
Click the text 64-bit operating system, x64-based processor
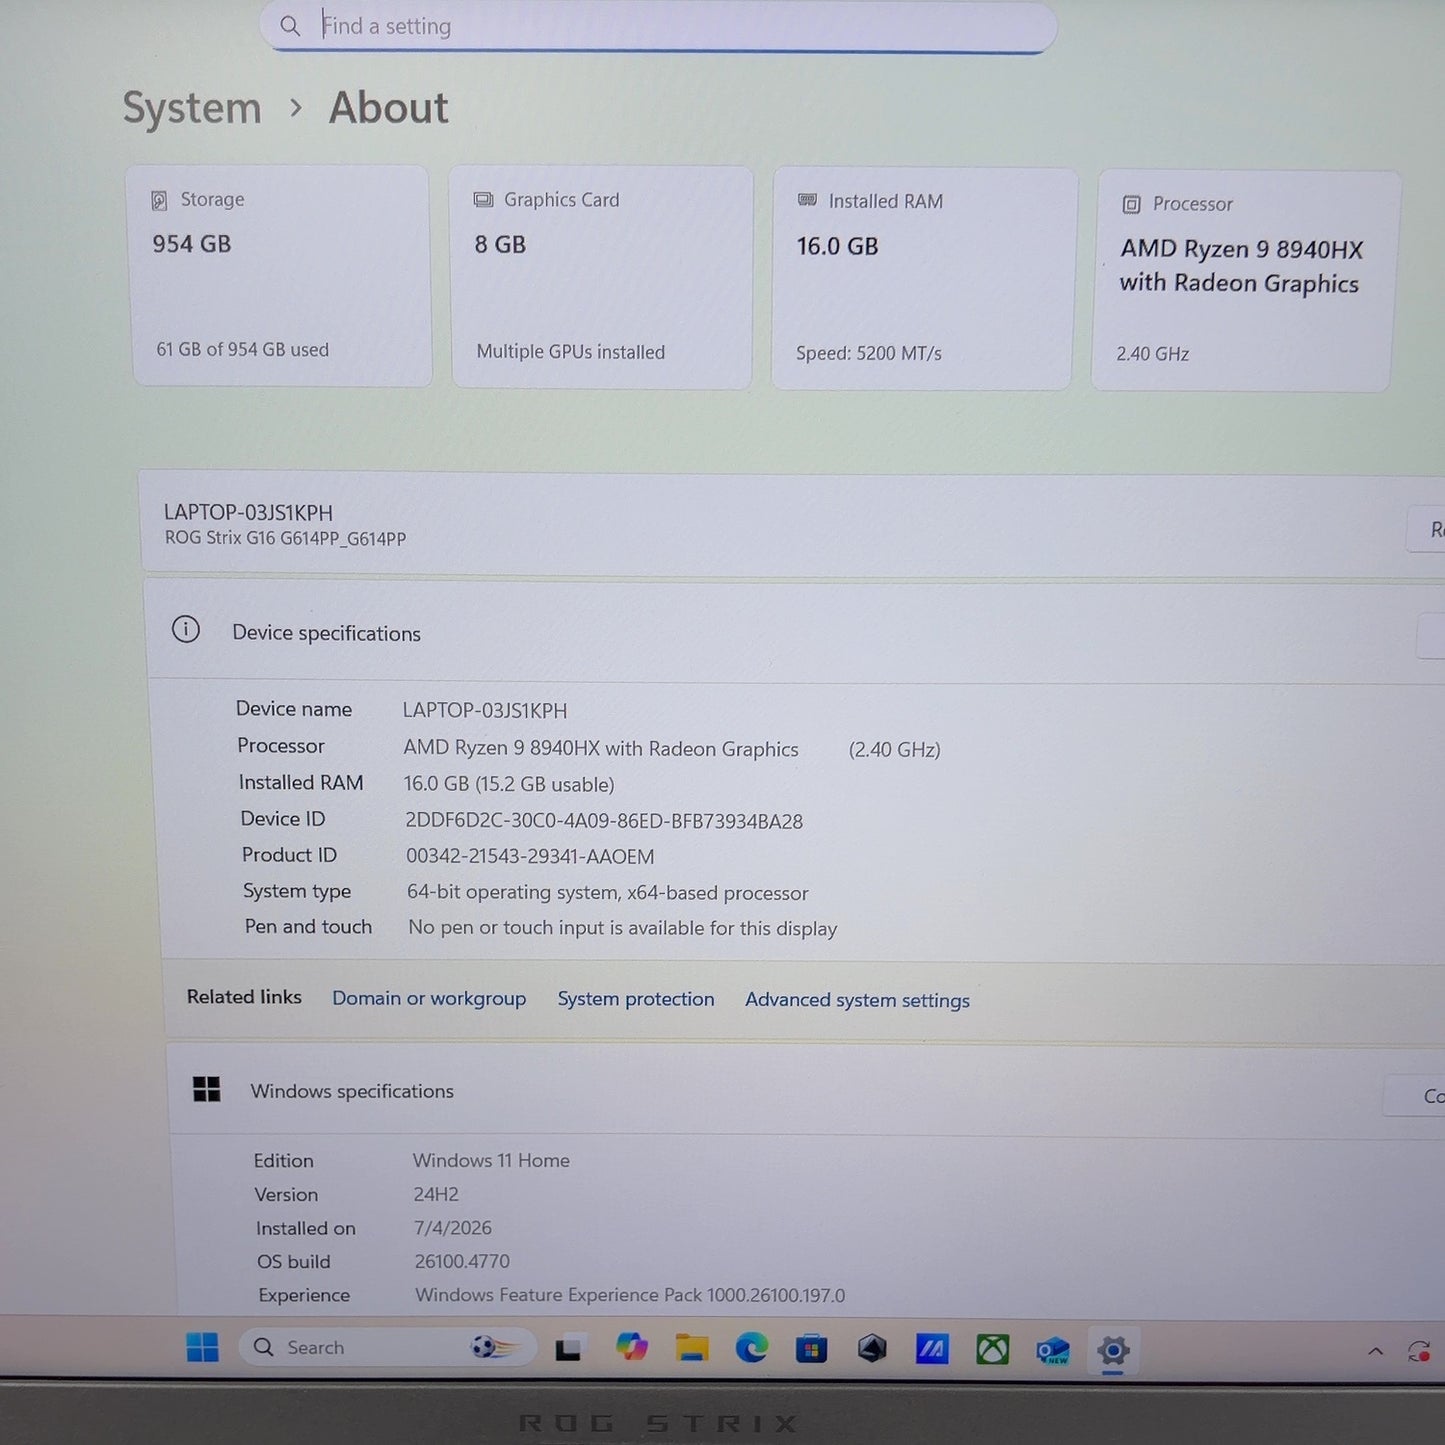point(608,893)
